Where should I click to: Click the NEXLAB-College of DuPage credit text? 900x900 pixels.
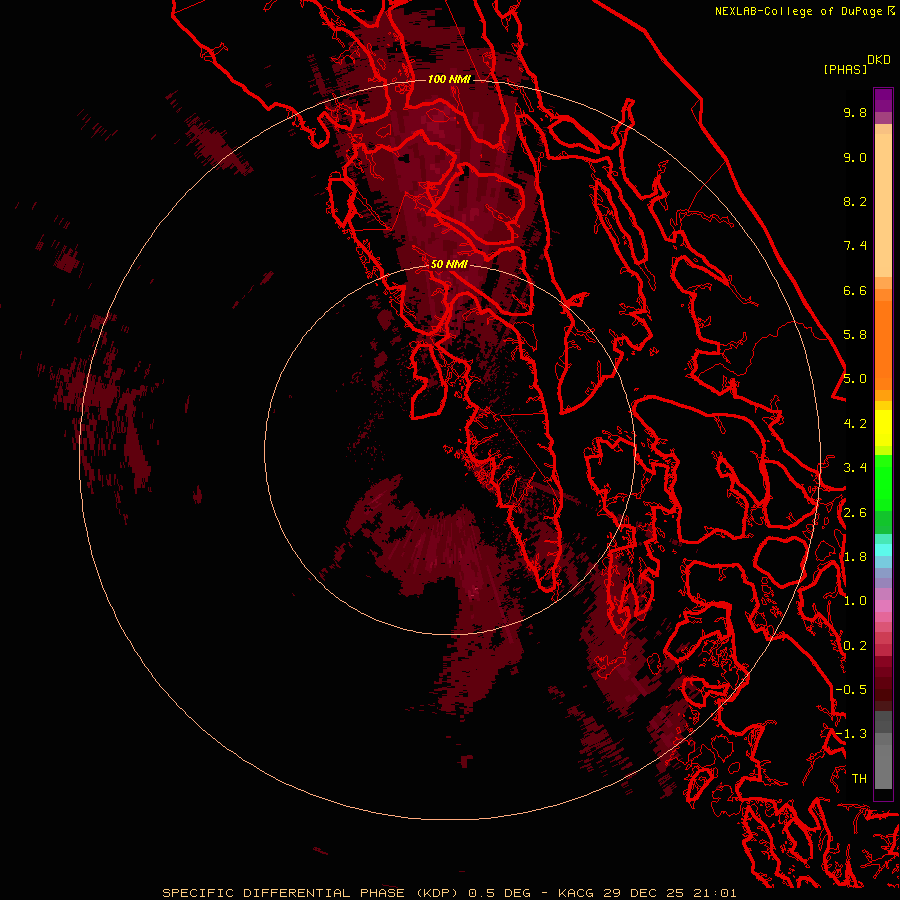[798, 11]
